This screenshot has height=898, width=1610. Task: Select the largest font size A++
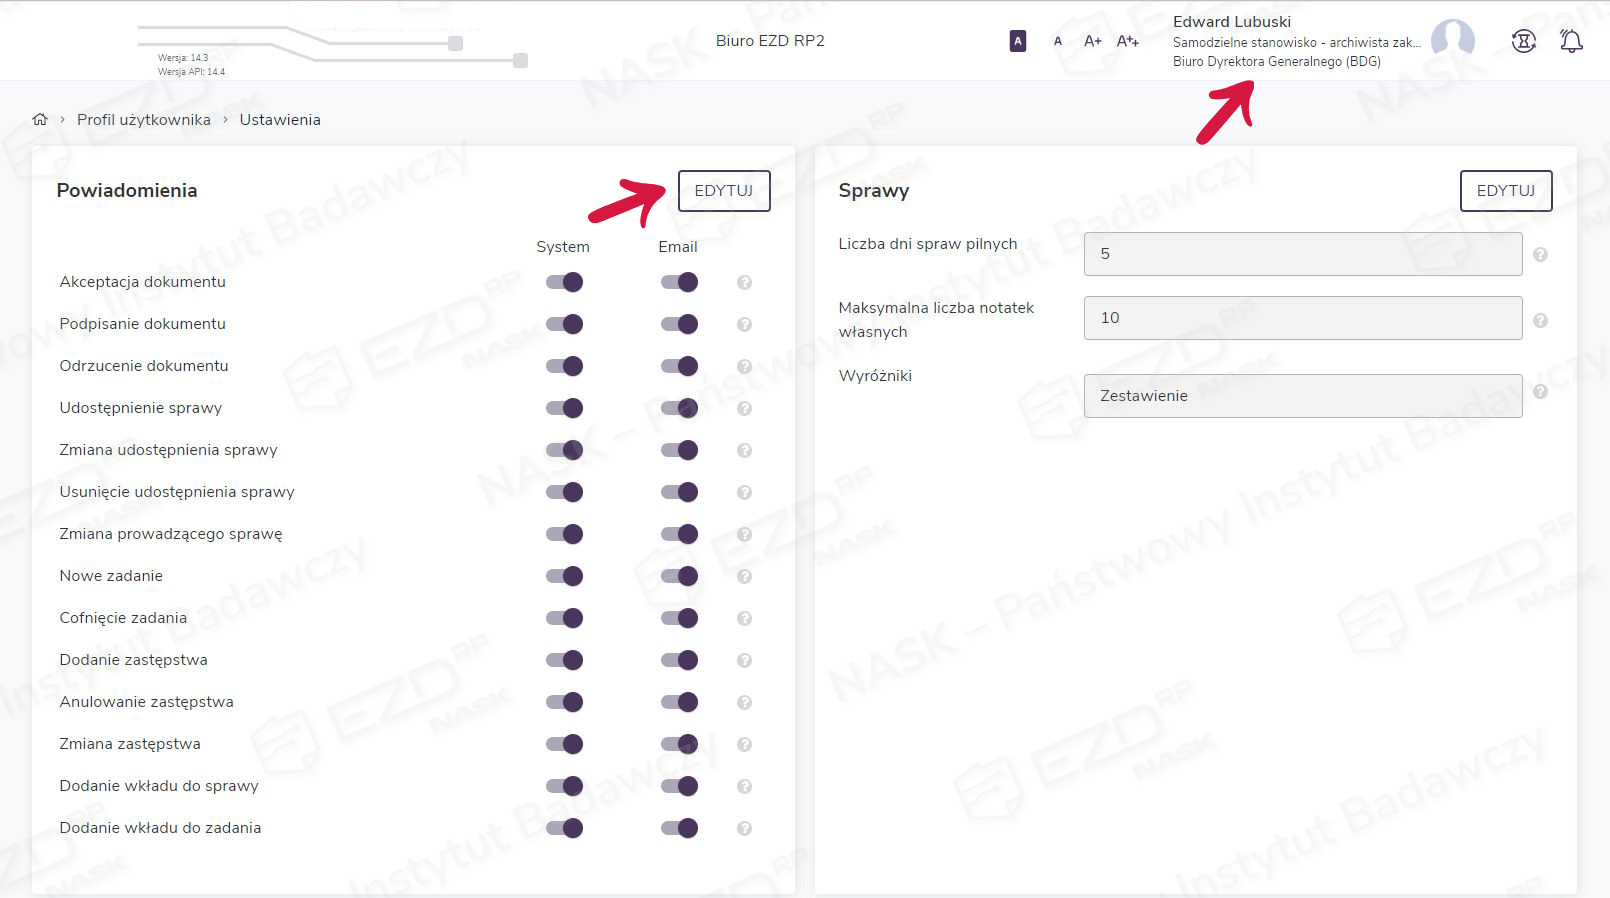pos(1127,41)
